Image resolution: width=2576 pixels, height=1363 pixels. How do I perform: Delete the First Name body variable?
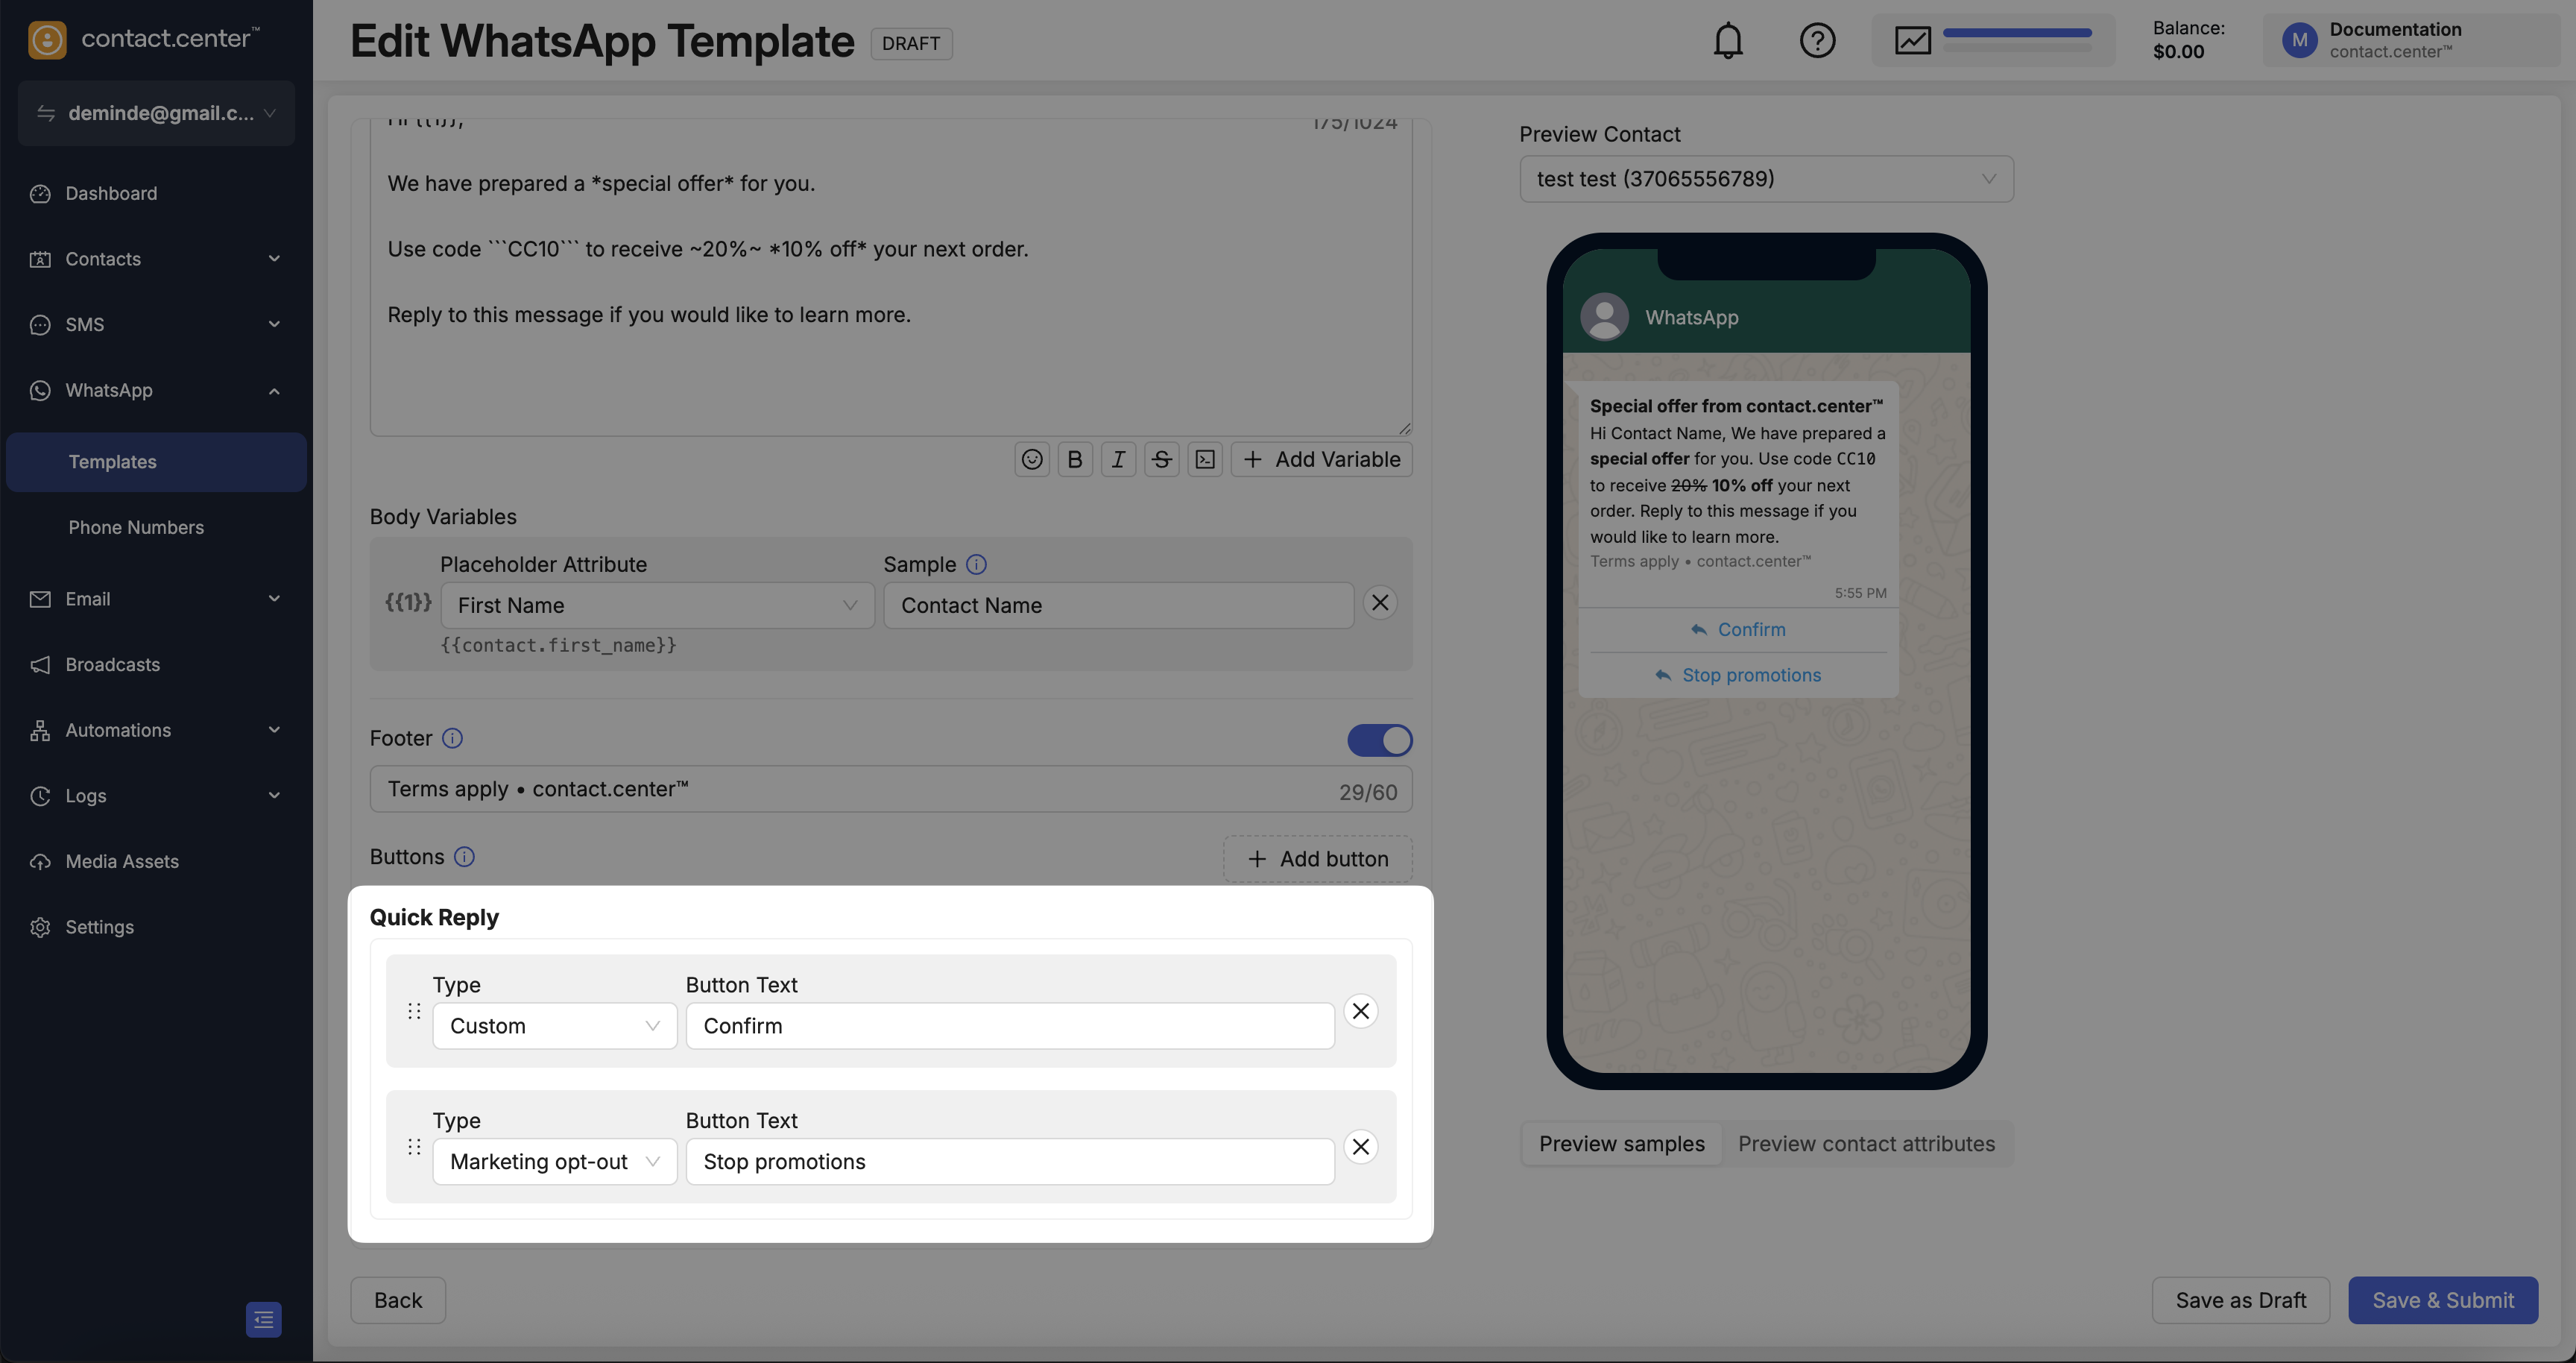(1380, 602)
